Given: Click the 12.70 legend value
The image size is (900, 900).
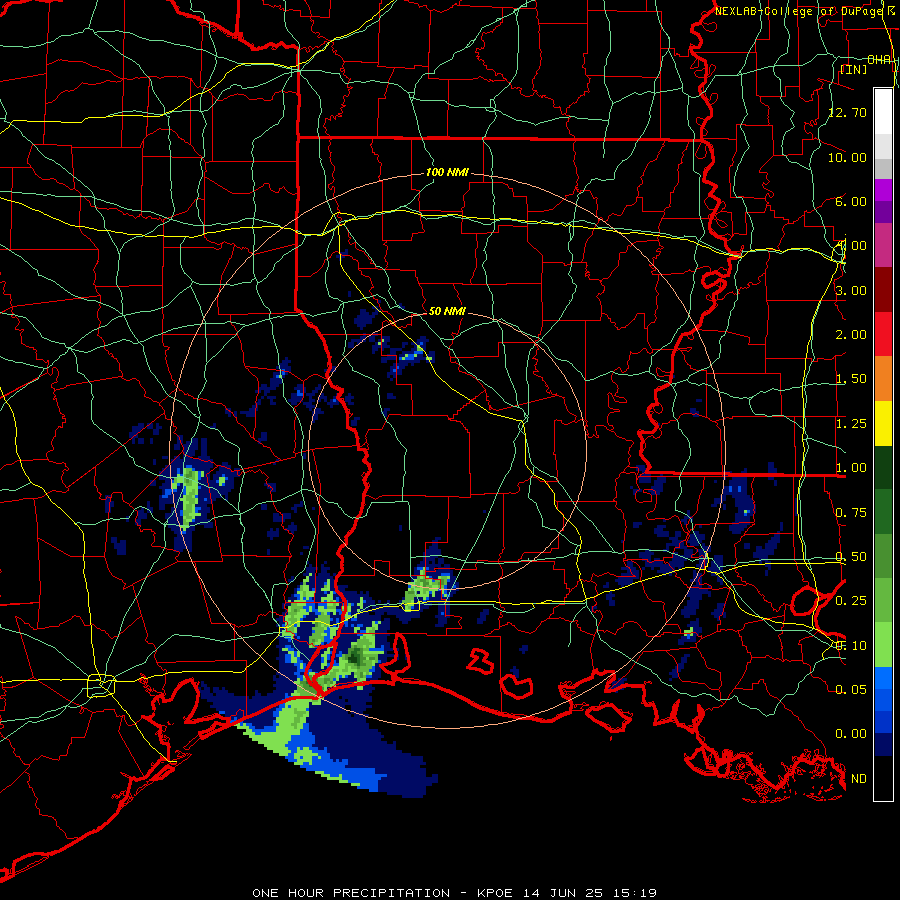Looking at the screenshot, I should click(x=847, y=112).
